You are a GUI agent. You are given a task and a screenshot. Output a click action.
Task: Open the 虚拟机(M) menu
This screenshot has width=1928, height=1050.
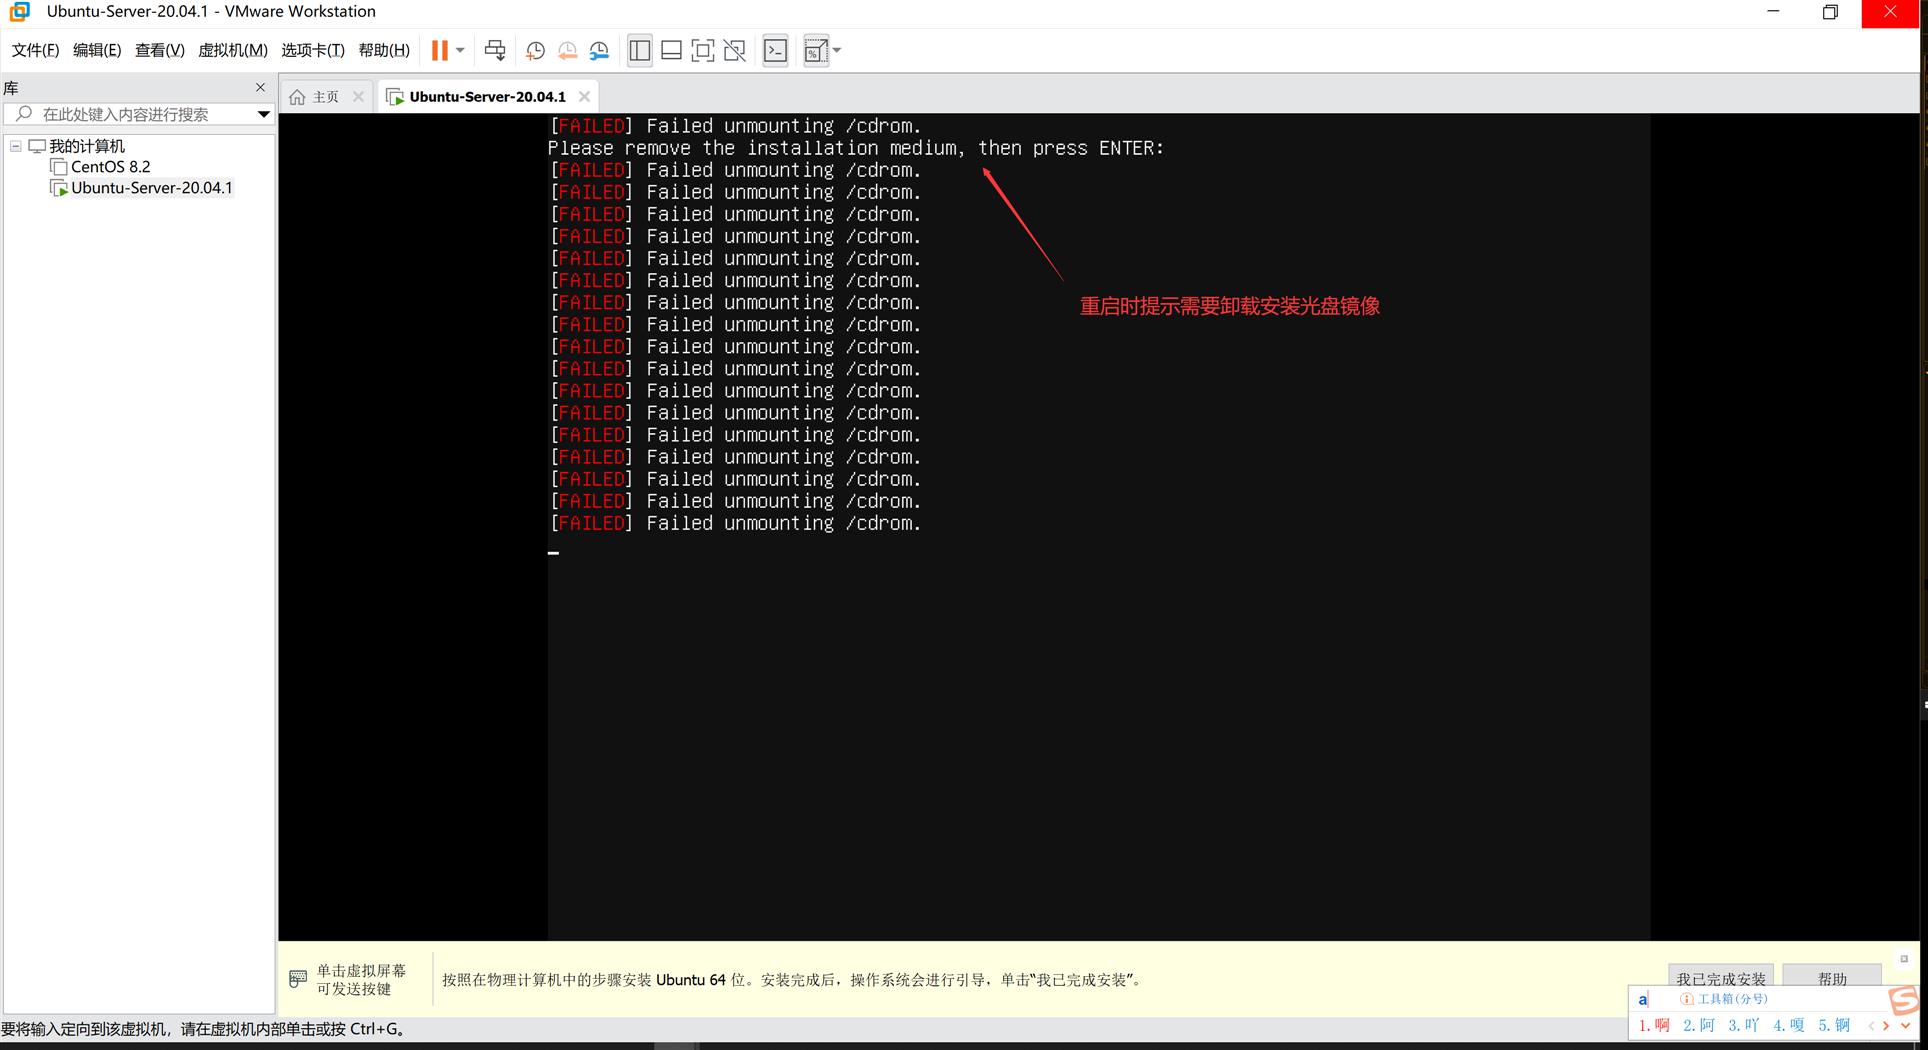pyautogui.click(x=233, y=50)
